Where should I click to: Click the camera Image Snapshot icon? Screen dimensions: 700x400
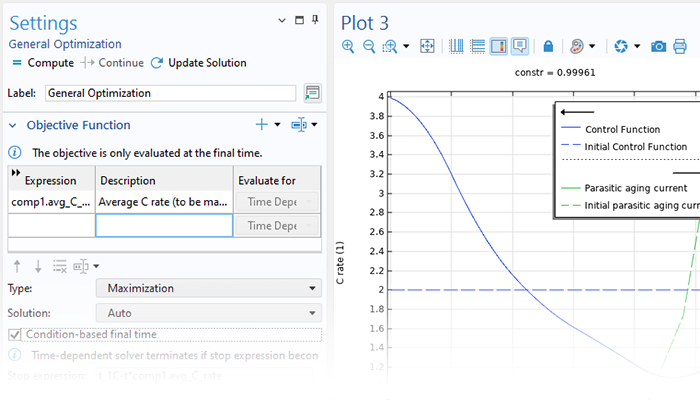pos(658,46)
